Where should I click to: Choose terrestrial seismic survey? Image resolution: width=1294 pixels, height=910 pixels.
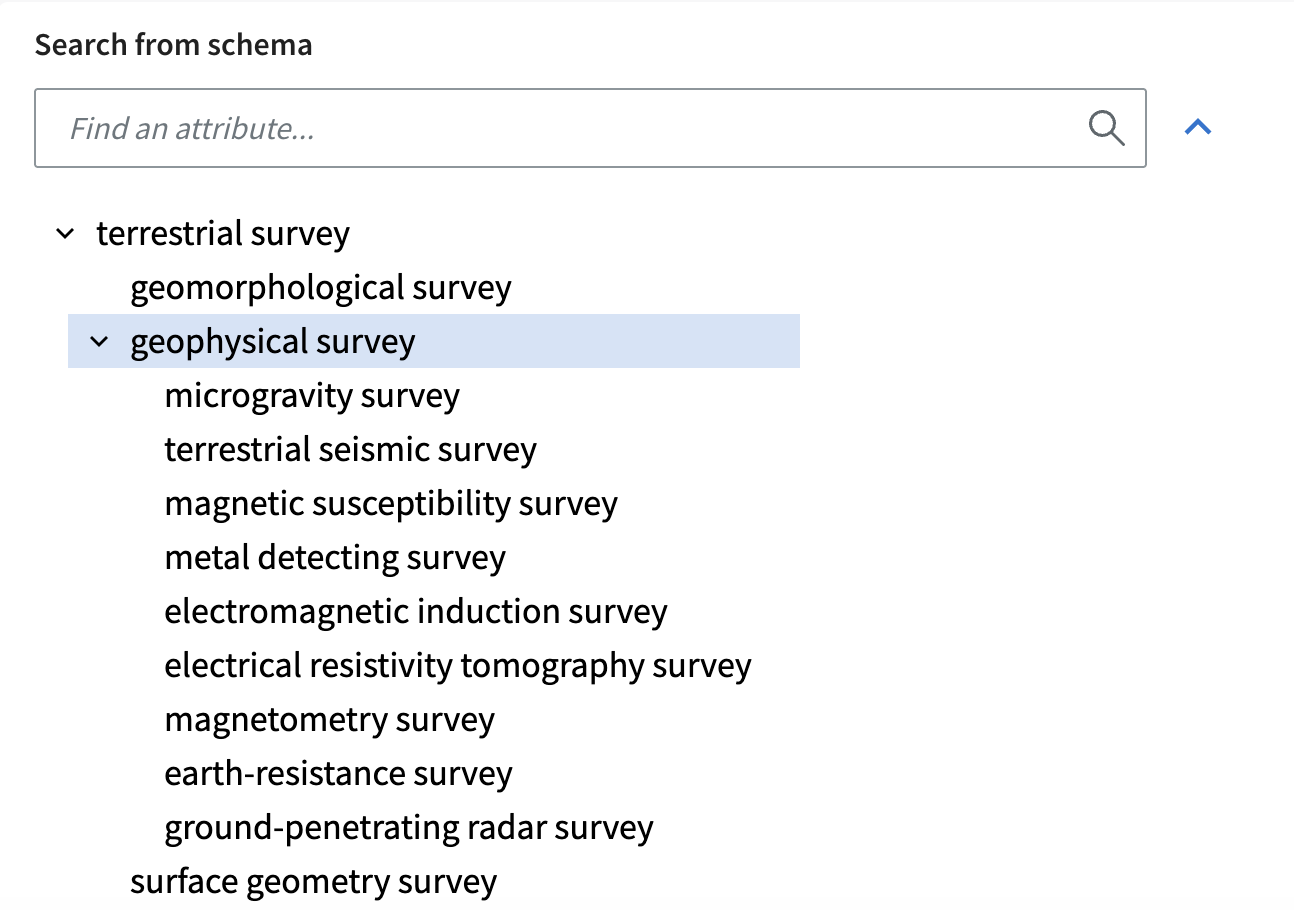coord(351,450)
